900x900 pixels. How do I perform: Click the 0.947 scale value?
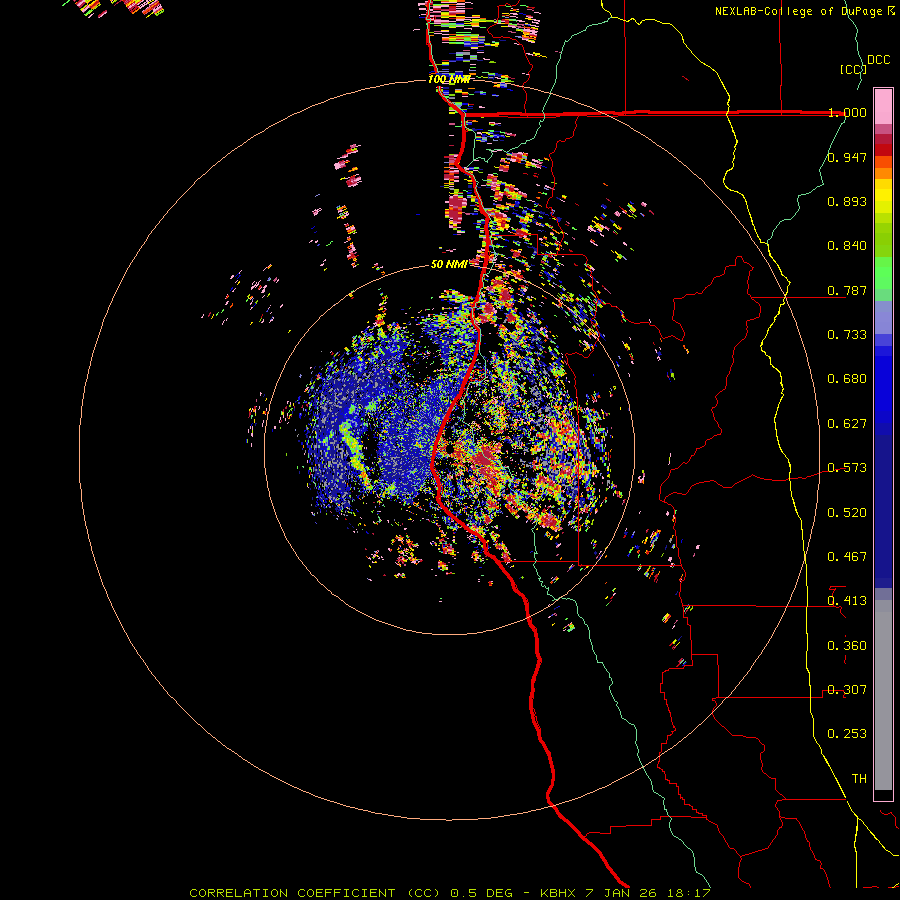pos(847,157)
